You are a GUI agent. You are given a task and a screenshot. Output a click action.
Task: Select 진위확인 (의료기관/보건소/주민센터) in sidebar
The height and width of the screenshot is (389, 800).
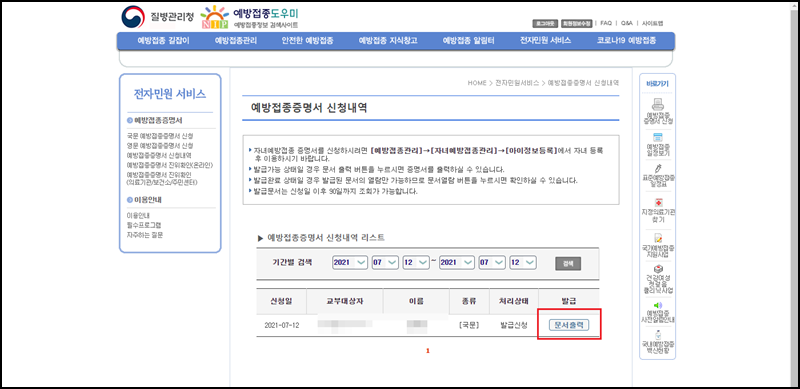(162, 178)
